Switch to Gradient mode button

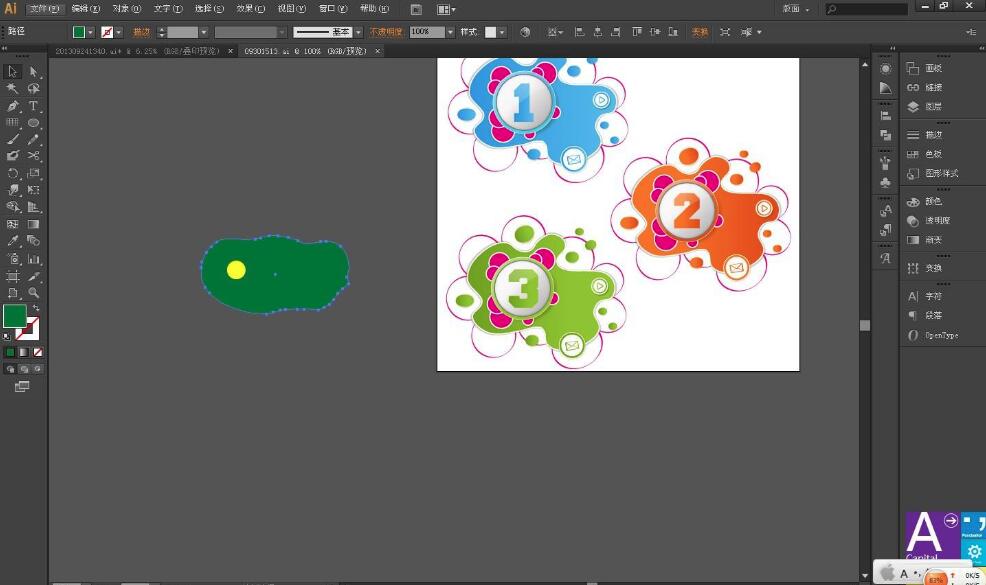pyautogui.click(x=24, y=352)
